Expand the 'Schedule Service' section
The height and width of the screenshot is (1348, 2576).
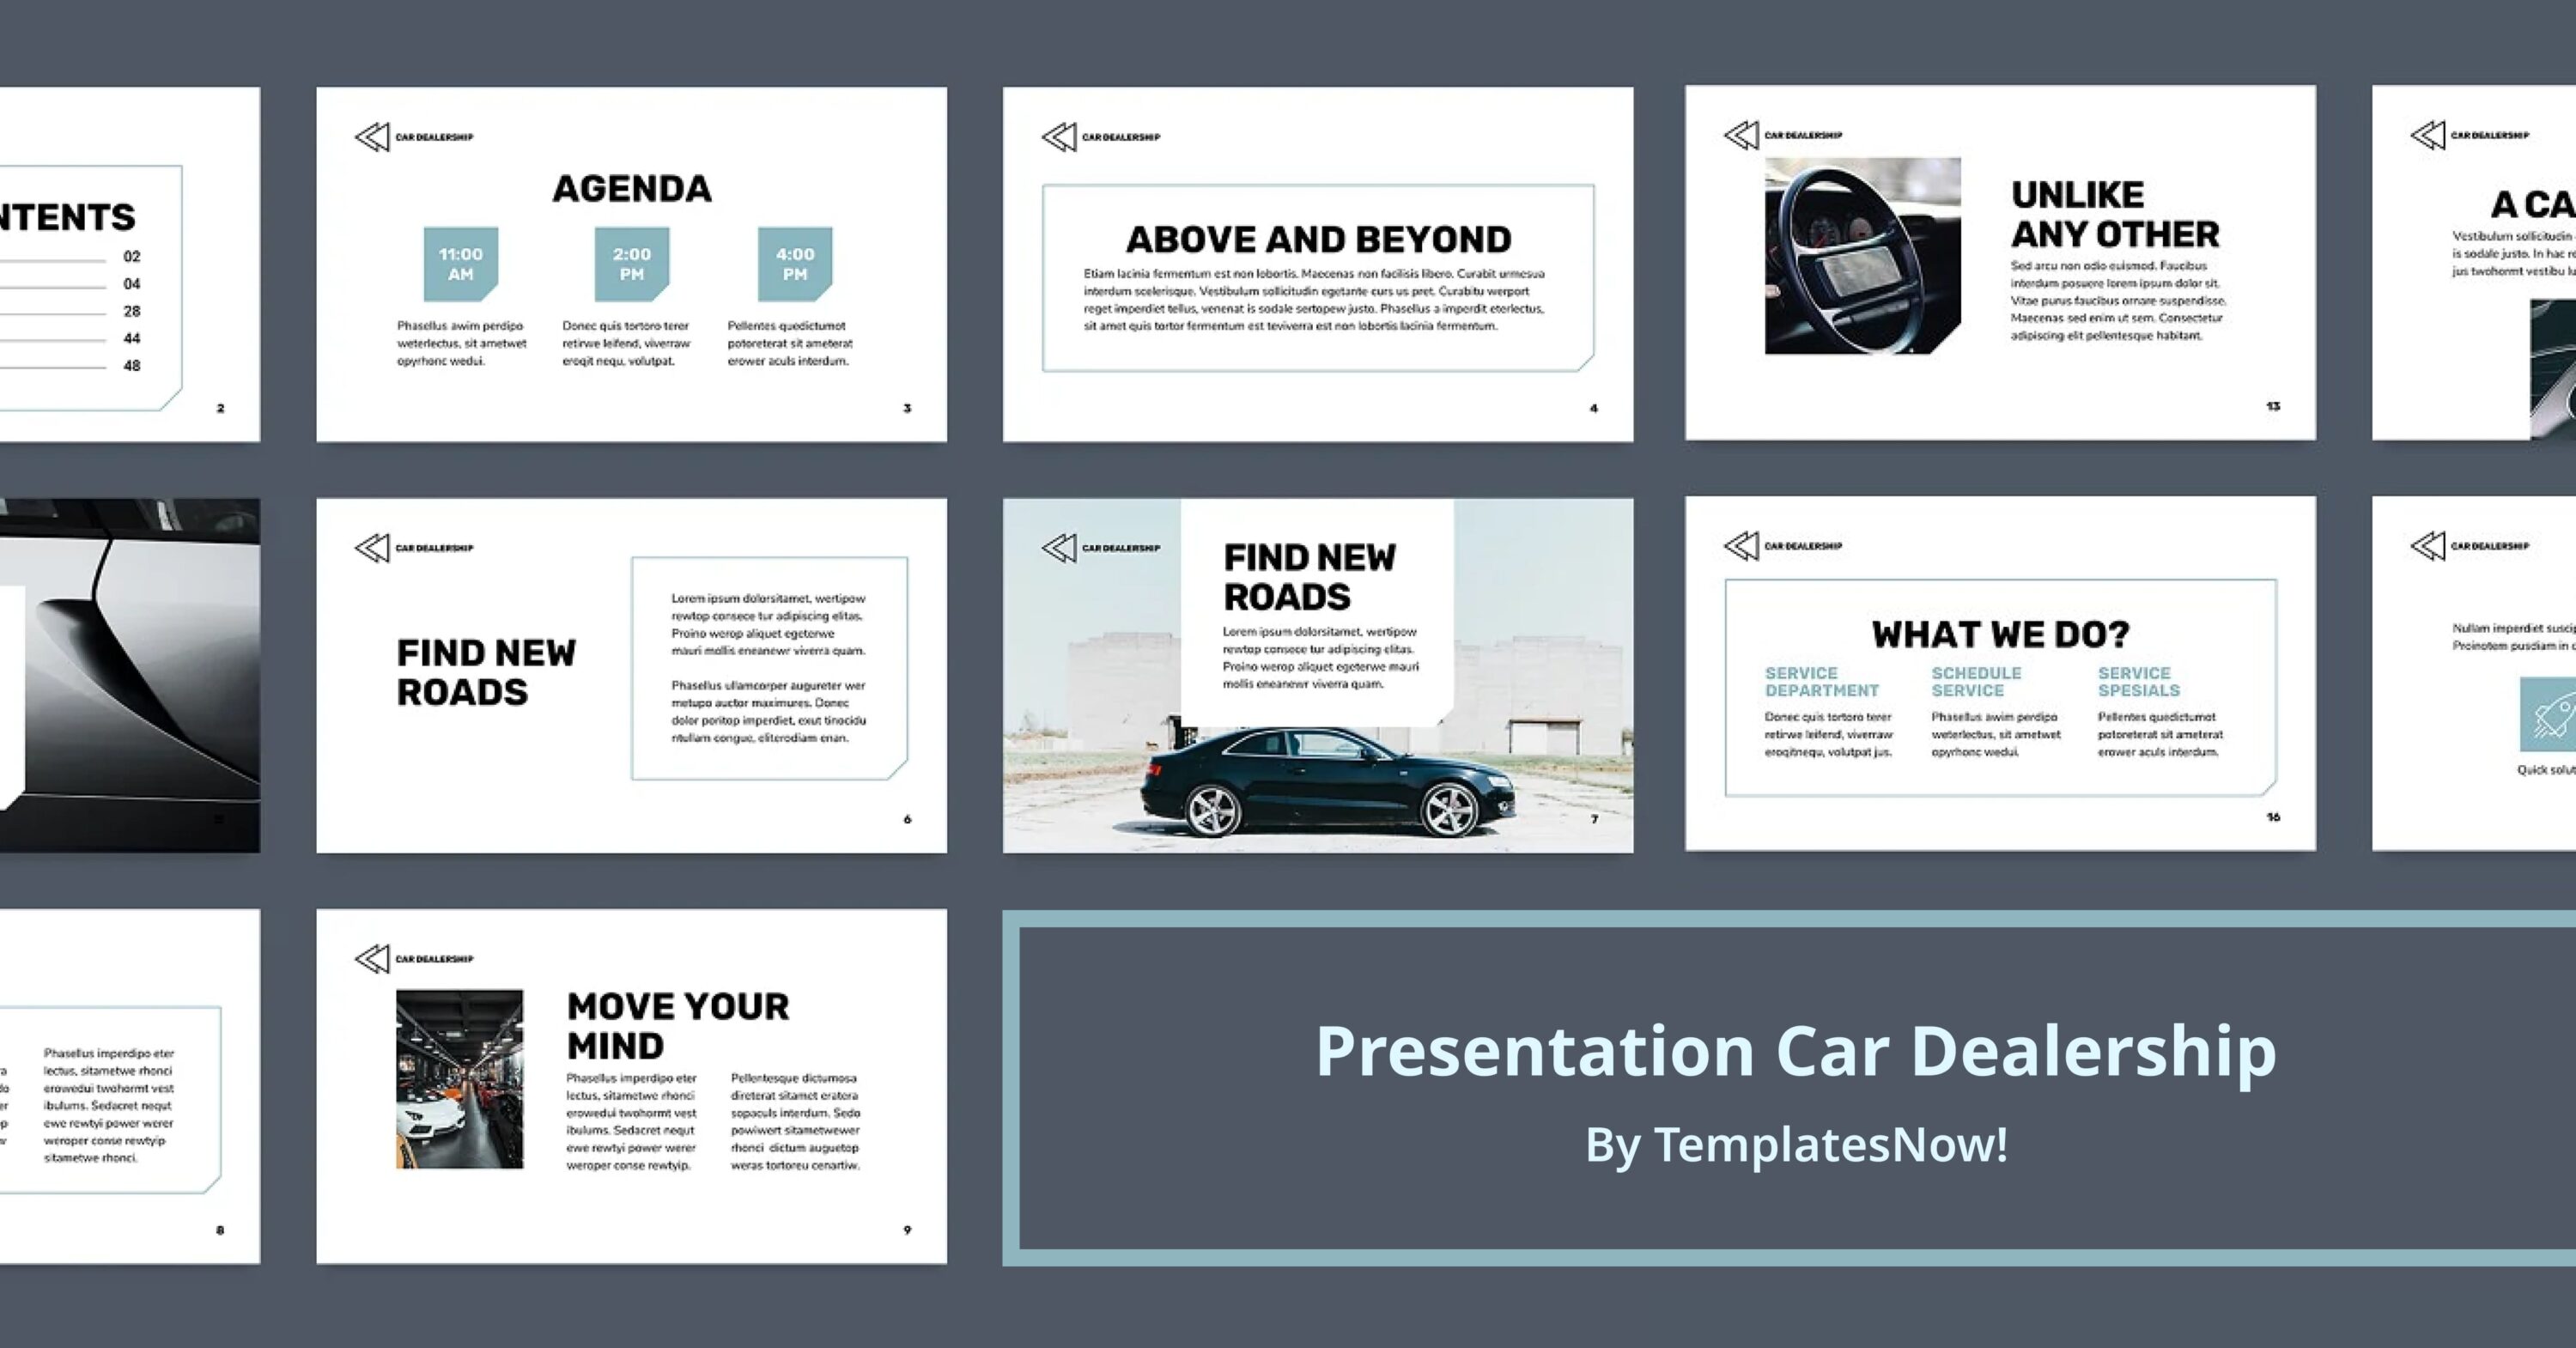1975,682
